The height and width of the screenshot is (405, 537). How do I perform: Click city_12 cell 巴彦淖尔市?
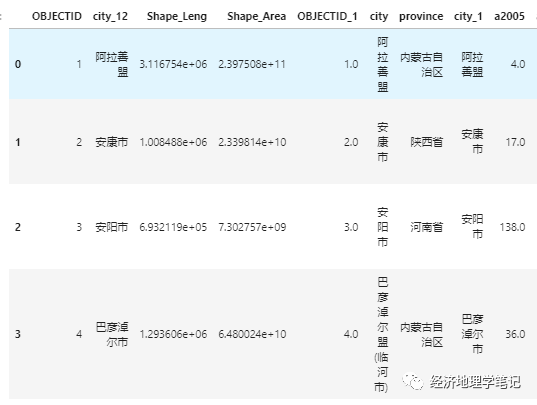tap(112, 334)
